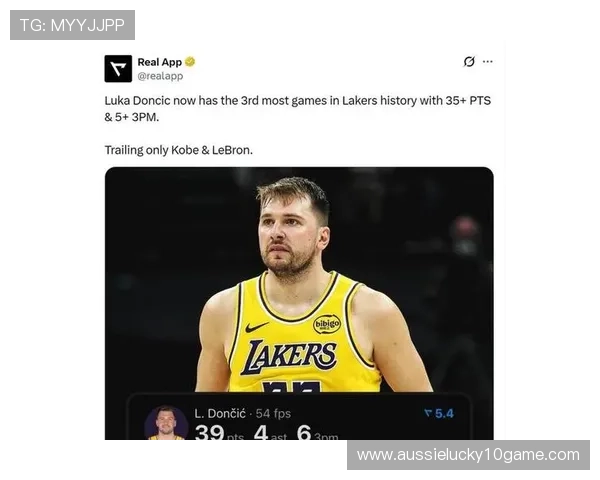The height and width of the screenshot is (480, 600).
Task: Open the @realapp handle link
Action: (x=160, y=76)
